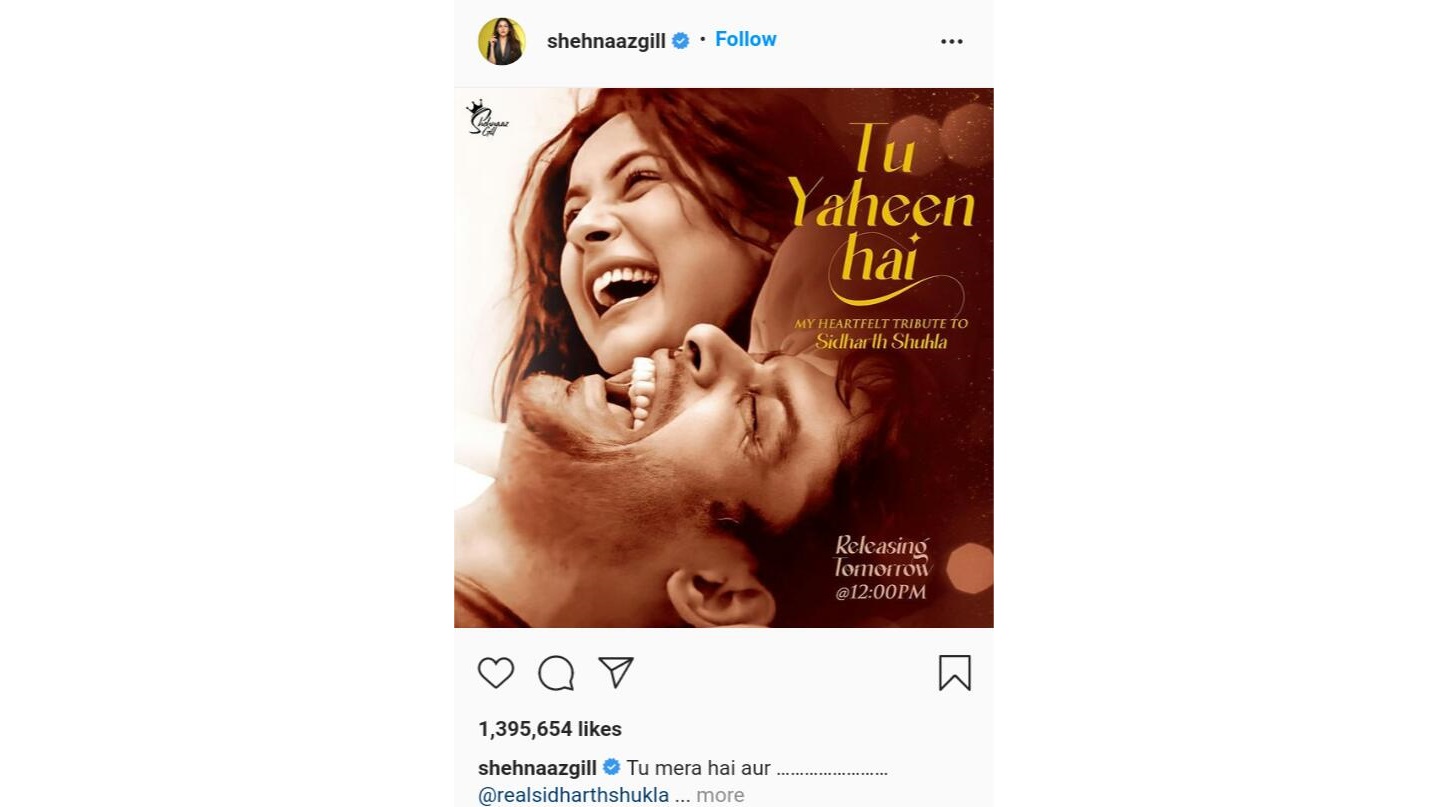Open comments via the speech bubble icon

[x=556, y=673]
